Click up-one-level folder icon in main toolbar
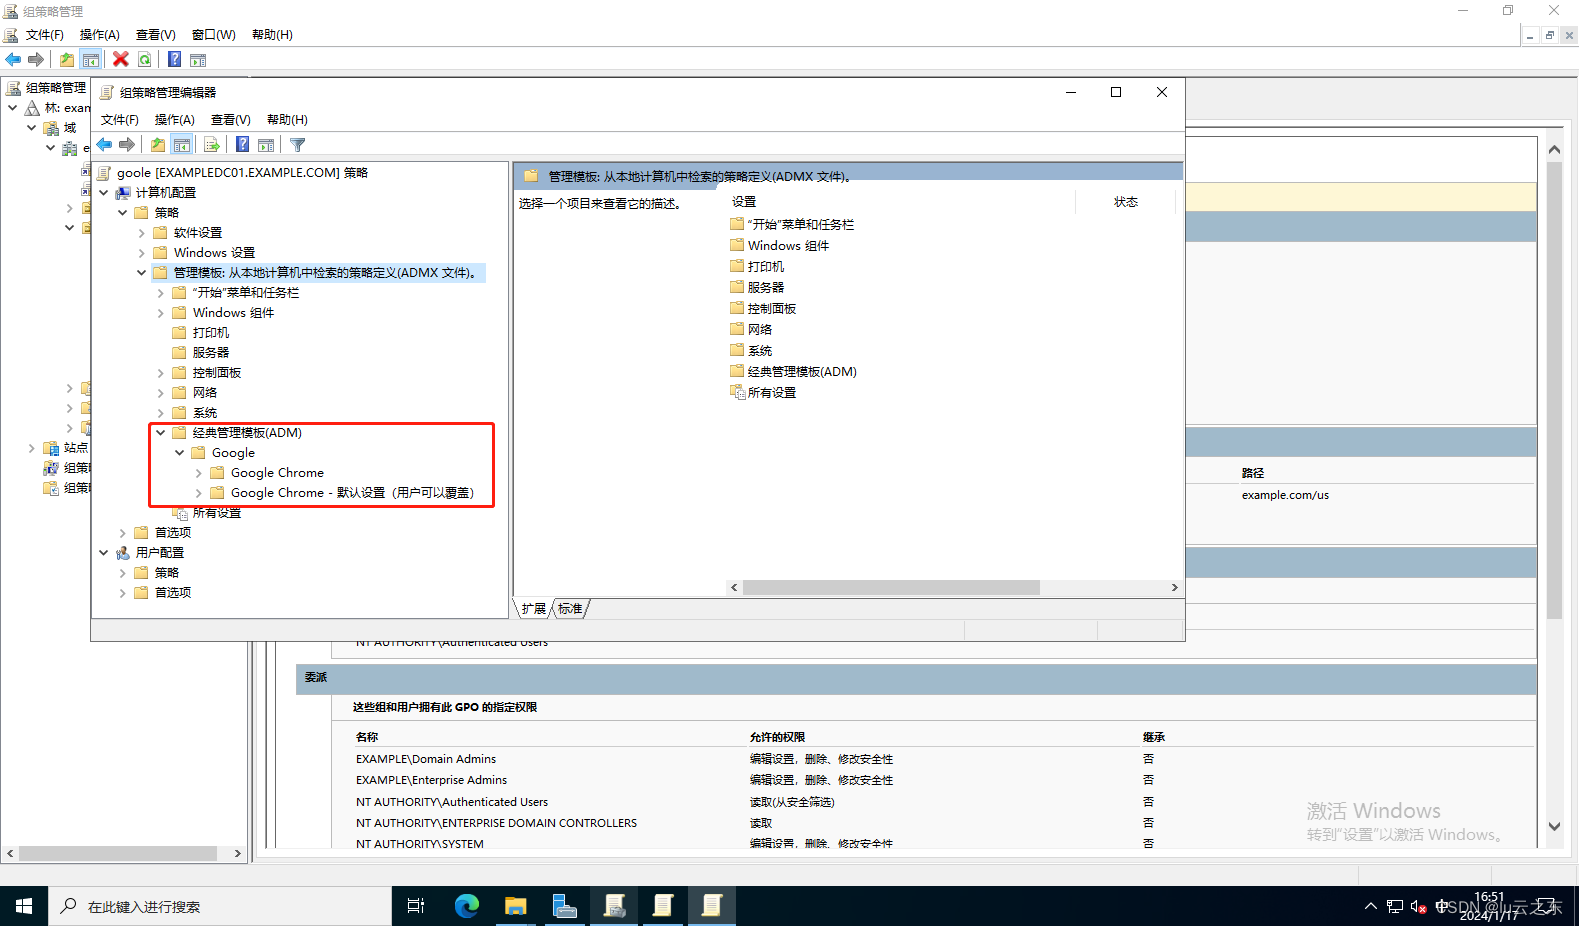Screen dimensions: 1579x926 pos(67,60)
